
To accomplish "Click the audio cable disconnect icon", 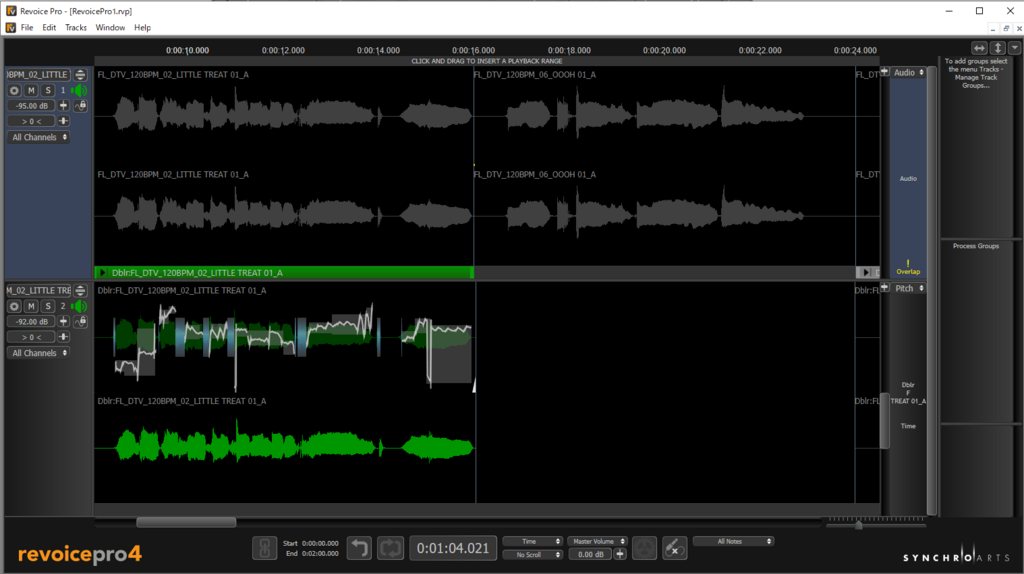I will [674, 548].
